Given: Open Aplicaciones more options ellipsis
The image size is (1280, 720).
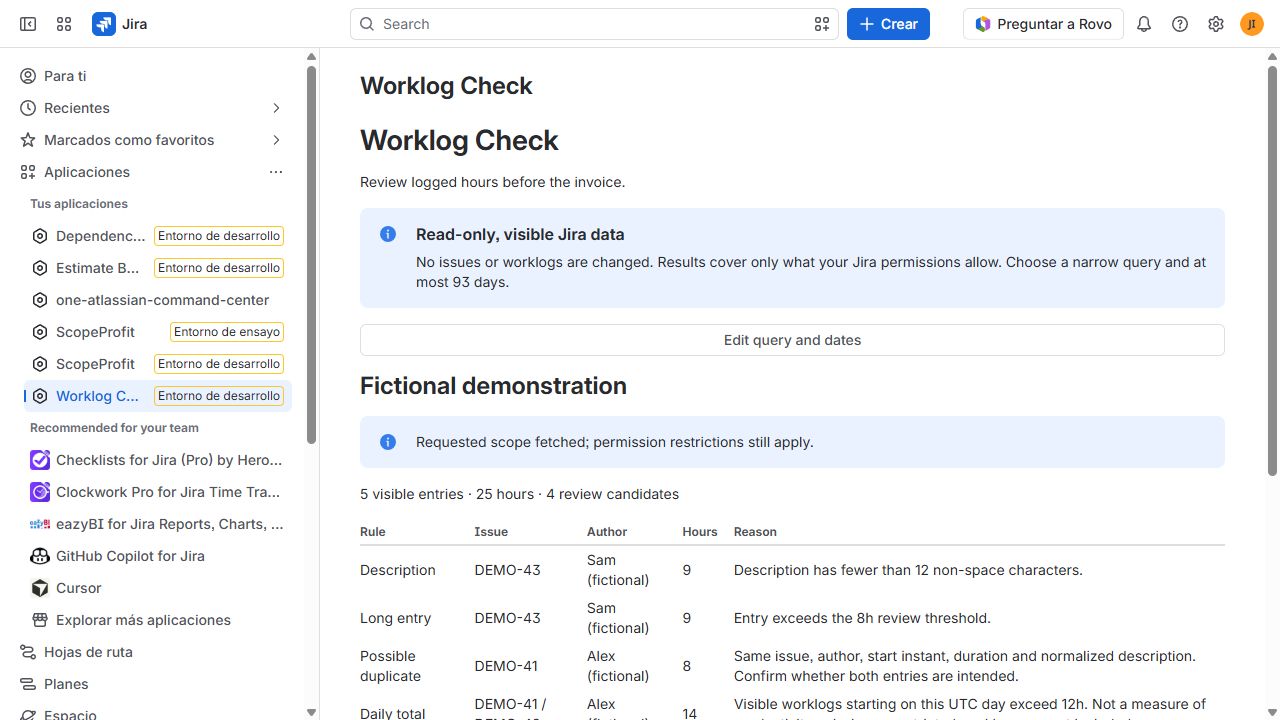Looking at the screenshot, I should tap(276, 172).
